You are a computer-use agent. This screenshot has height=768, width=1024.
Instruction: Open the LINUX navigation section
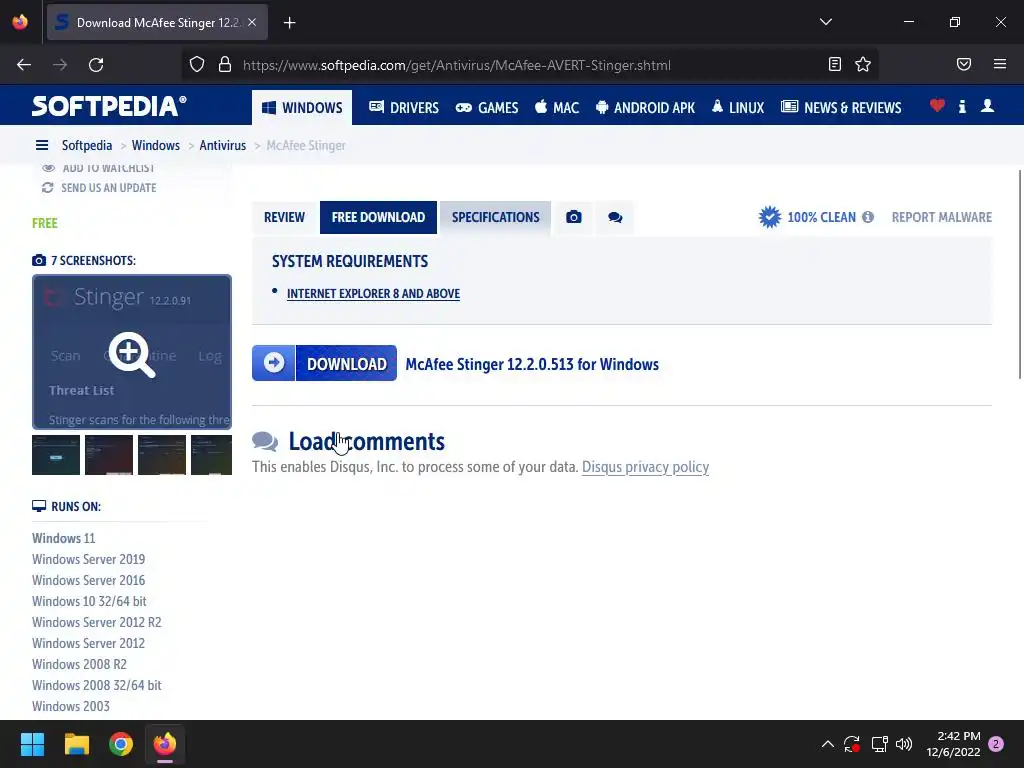click(738, 108)
